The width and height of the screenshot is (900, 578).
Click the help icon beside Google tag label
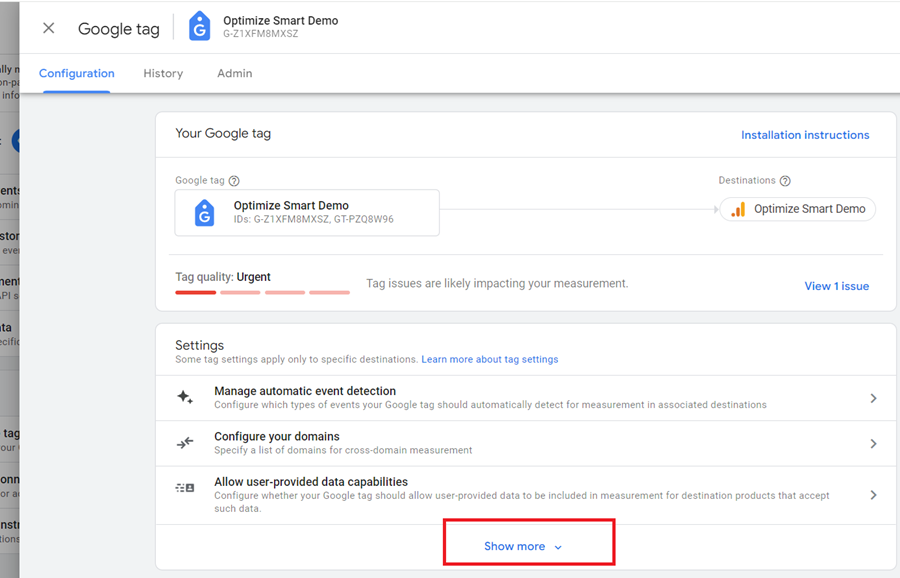234,181
